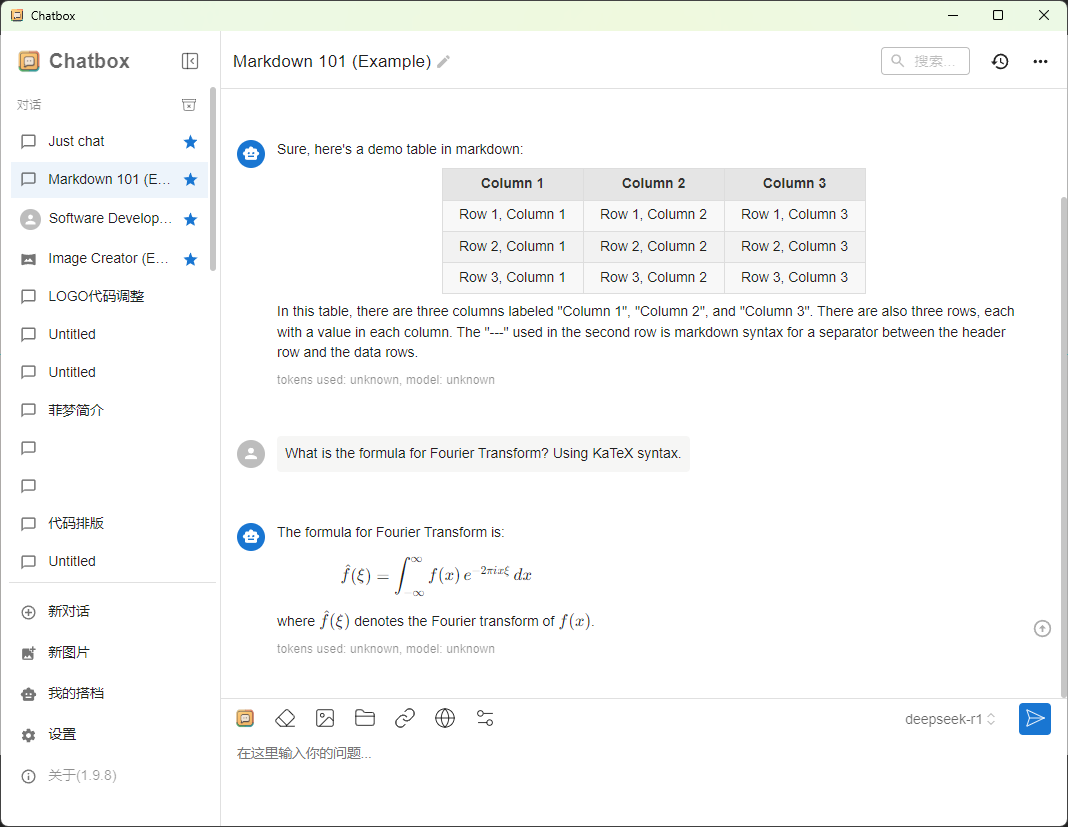Viewport: 1068px width, 827px height.
Task: Toggle the star on Image Creator conversation
Action: pyautogui.click(x=191, y=259)
